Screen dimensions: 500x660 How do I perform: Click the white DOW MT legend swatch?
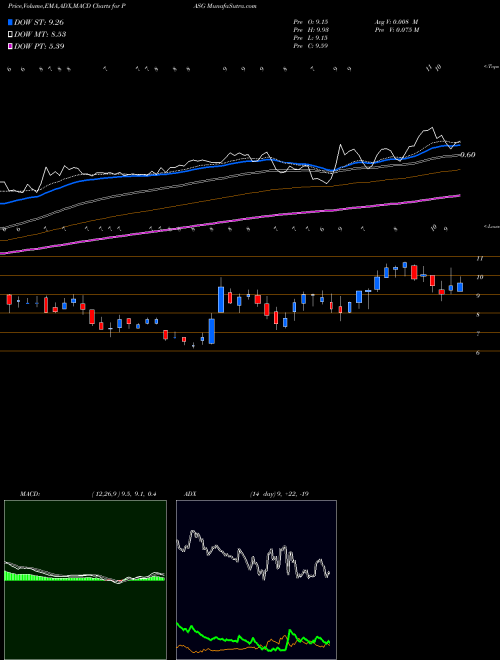[x=11, y=35]
